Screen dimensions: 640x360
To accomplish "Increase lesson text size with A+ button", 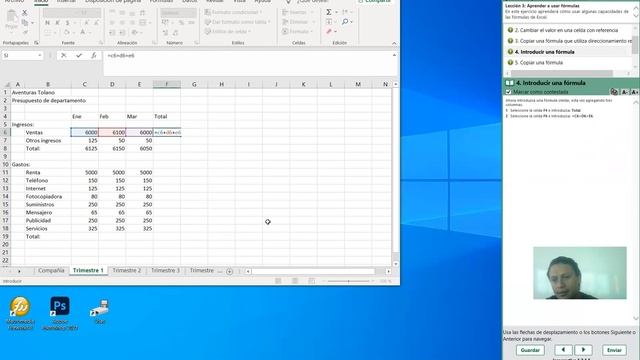I will click(x=635, y=92).
